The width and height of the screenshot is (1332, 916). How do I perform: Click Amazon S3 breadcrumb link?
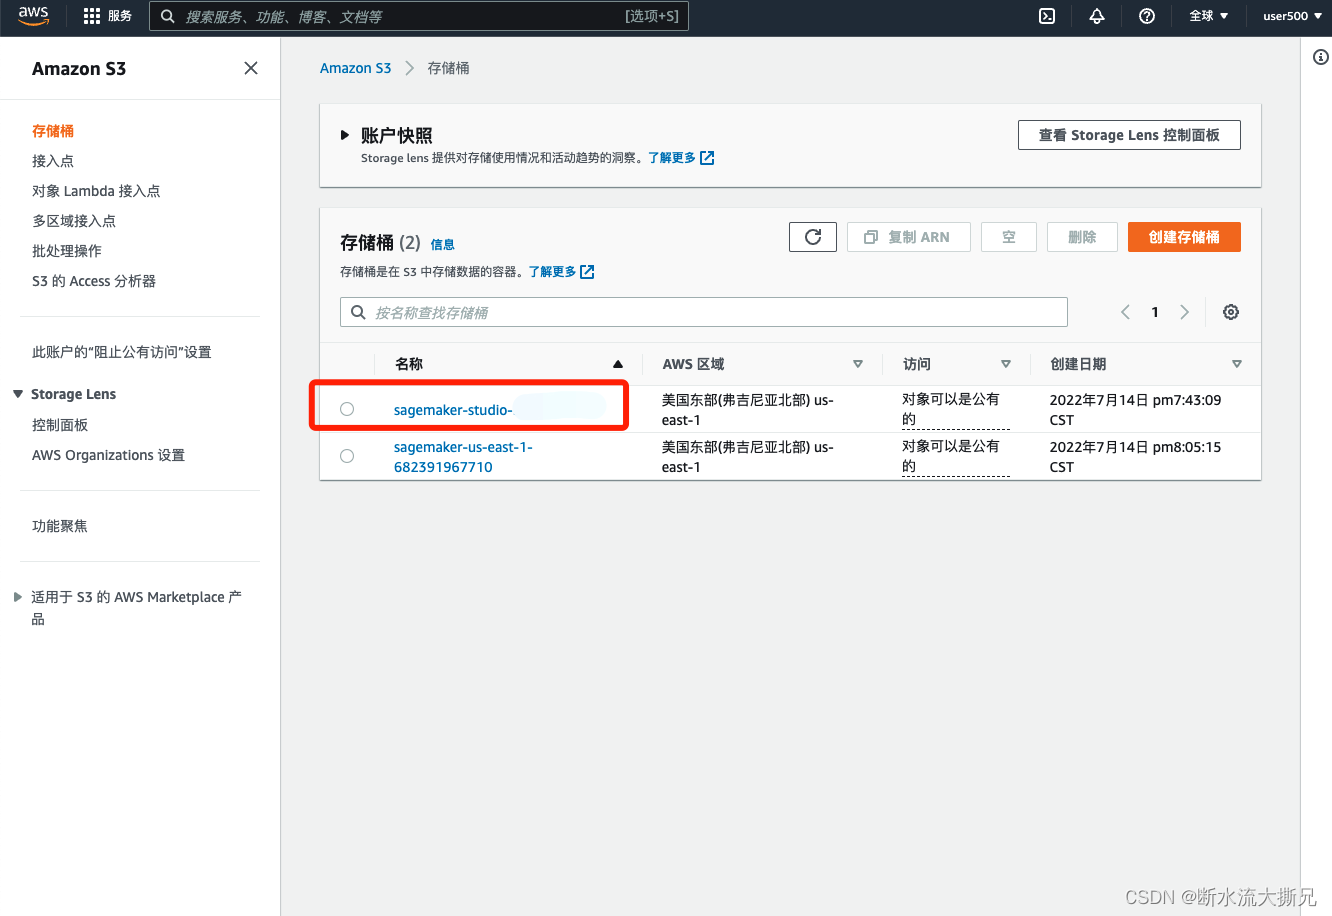(x=355, y=68)
